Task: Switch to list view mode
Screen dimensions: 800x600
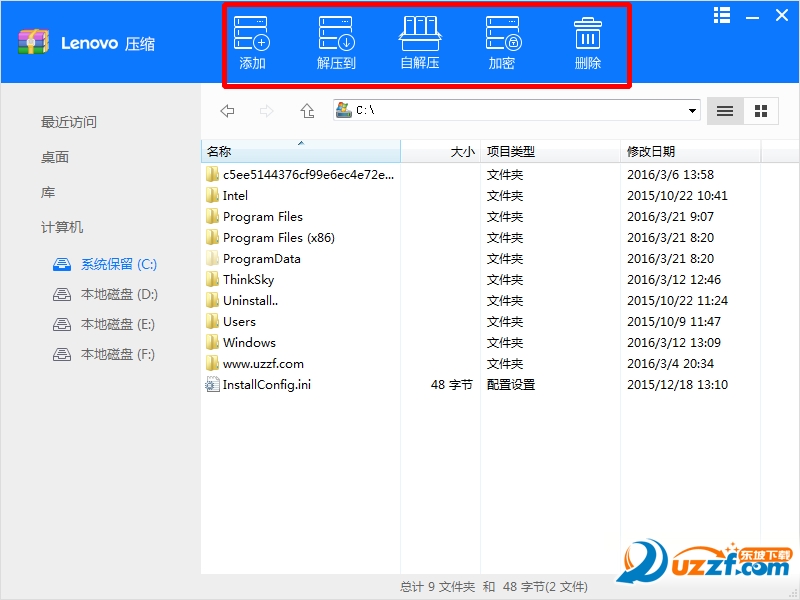Action: click(x=725, y=111)
